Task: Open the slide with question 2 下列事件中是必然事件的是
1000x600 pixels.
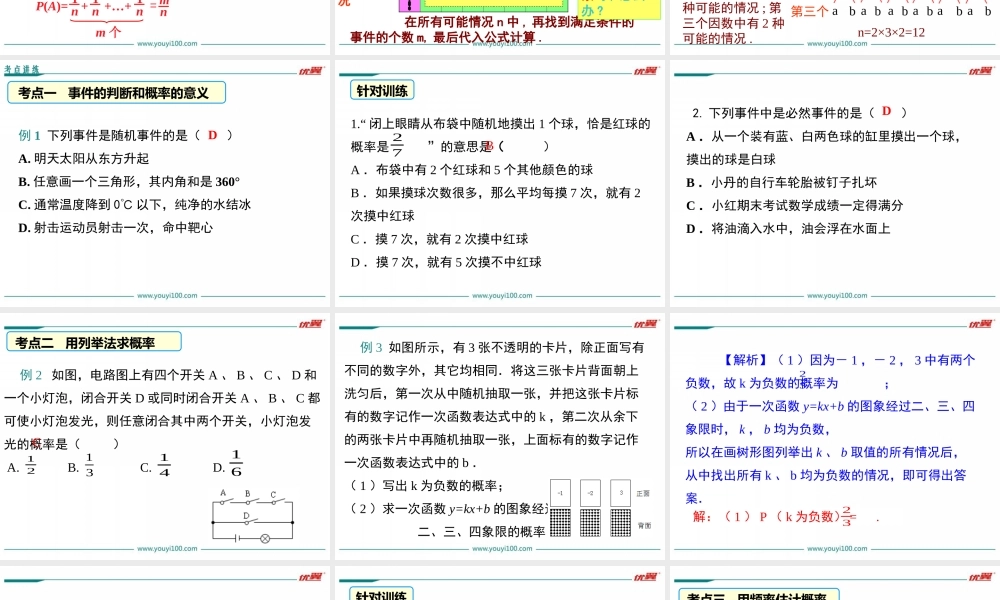Action: tap(835, 184)
